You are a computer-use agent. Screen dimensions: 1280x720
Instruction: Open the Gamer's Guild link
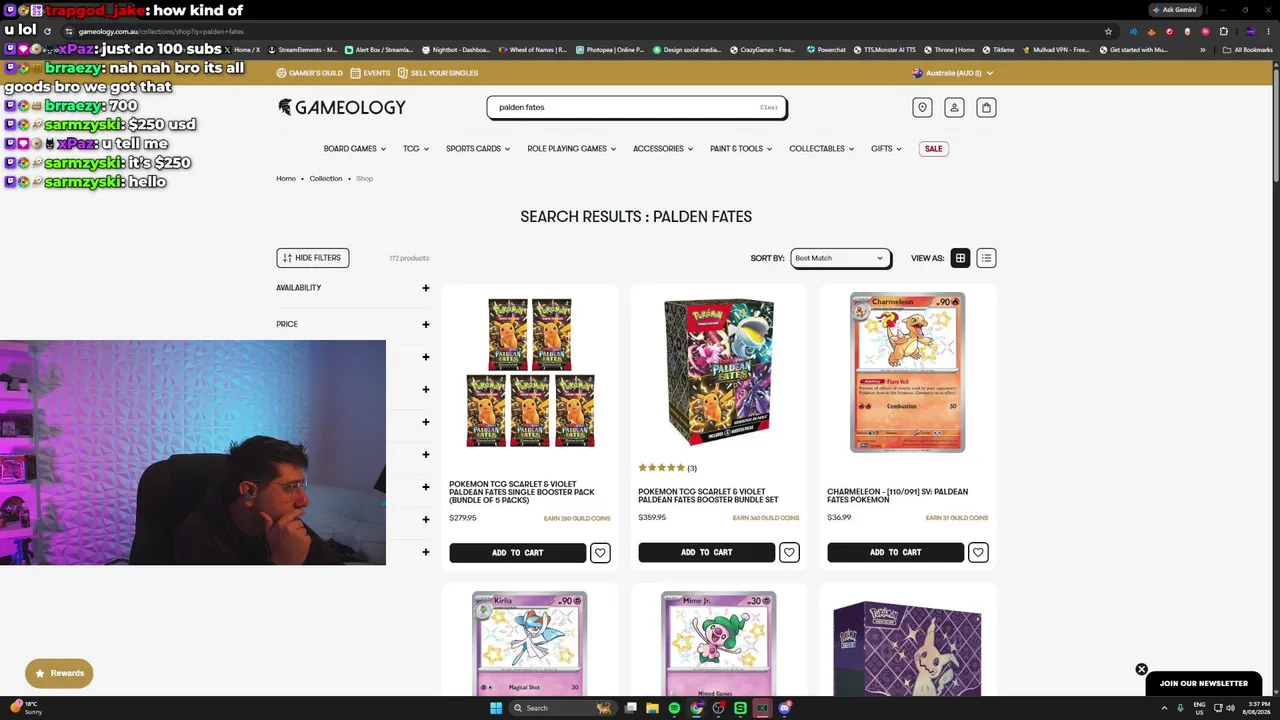[310, 73]
